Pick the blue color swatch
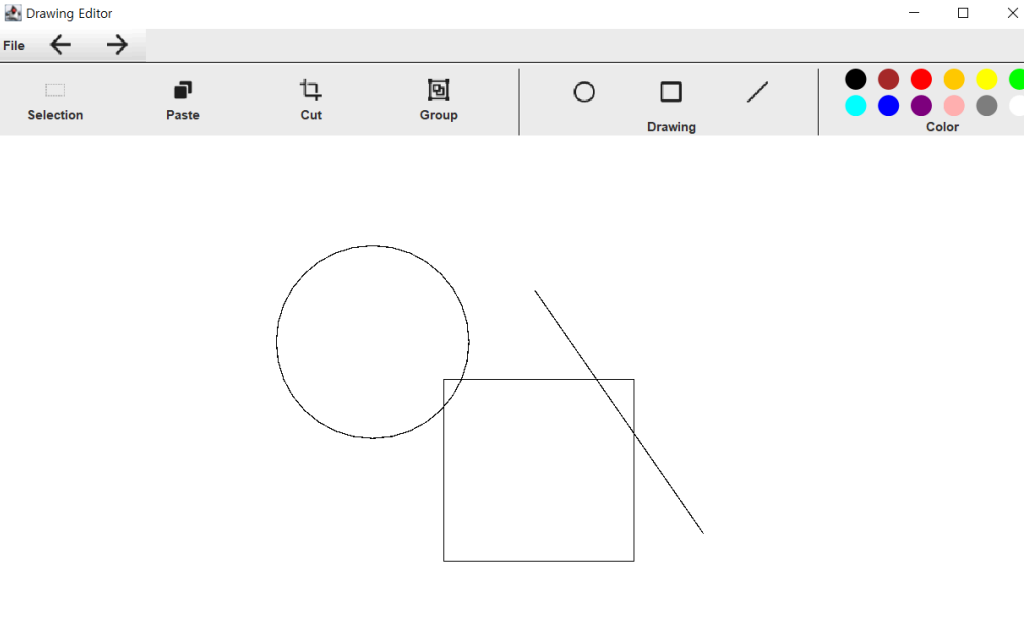Viewport: 1024px width, 636px height. (x=888, y=106)
